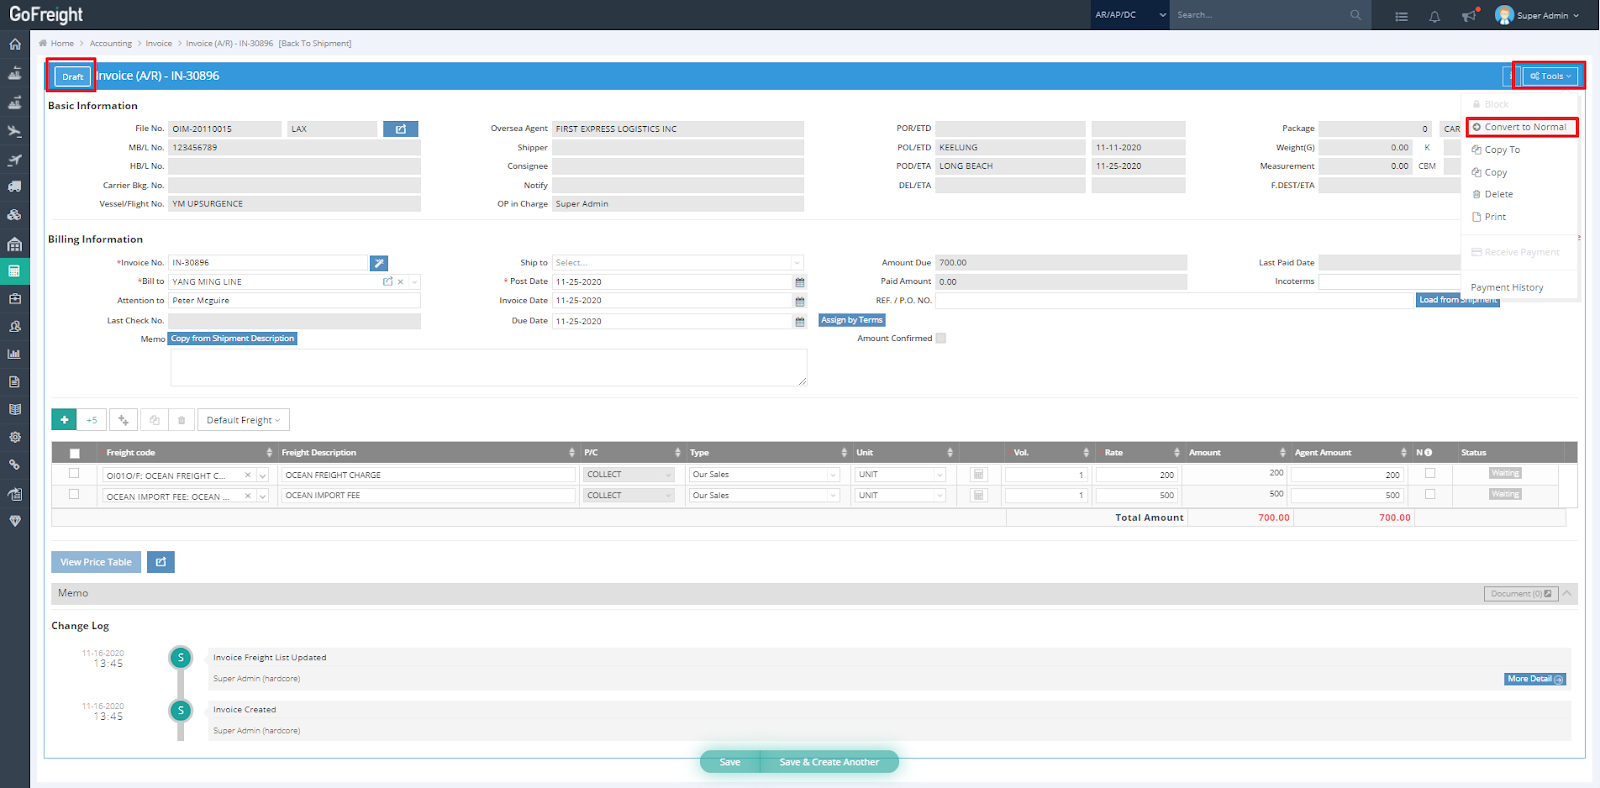The image size is (1600, 788).
Task: Click into the Memo text area
Action: tap(488, 367)
